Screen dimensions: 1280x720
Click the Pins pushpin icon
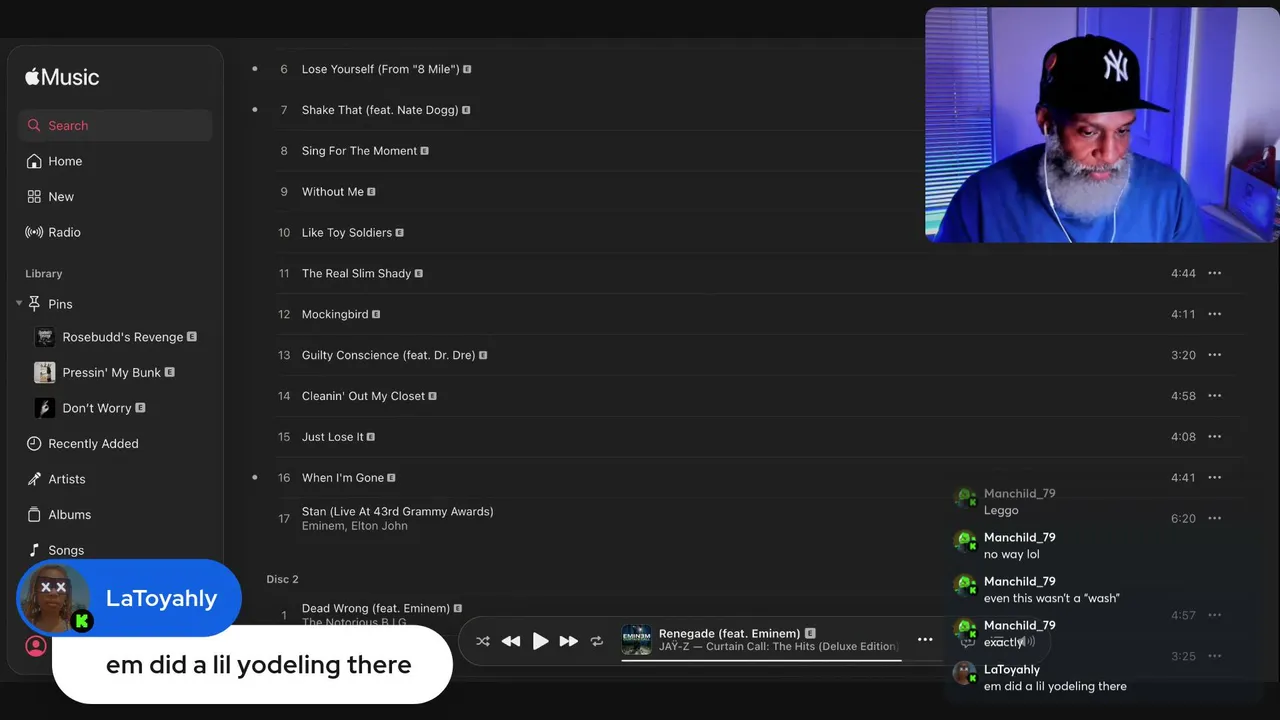click(x=35, y=304)
